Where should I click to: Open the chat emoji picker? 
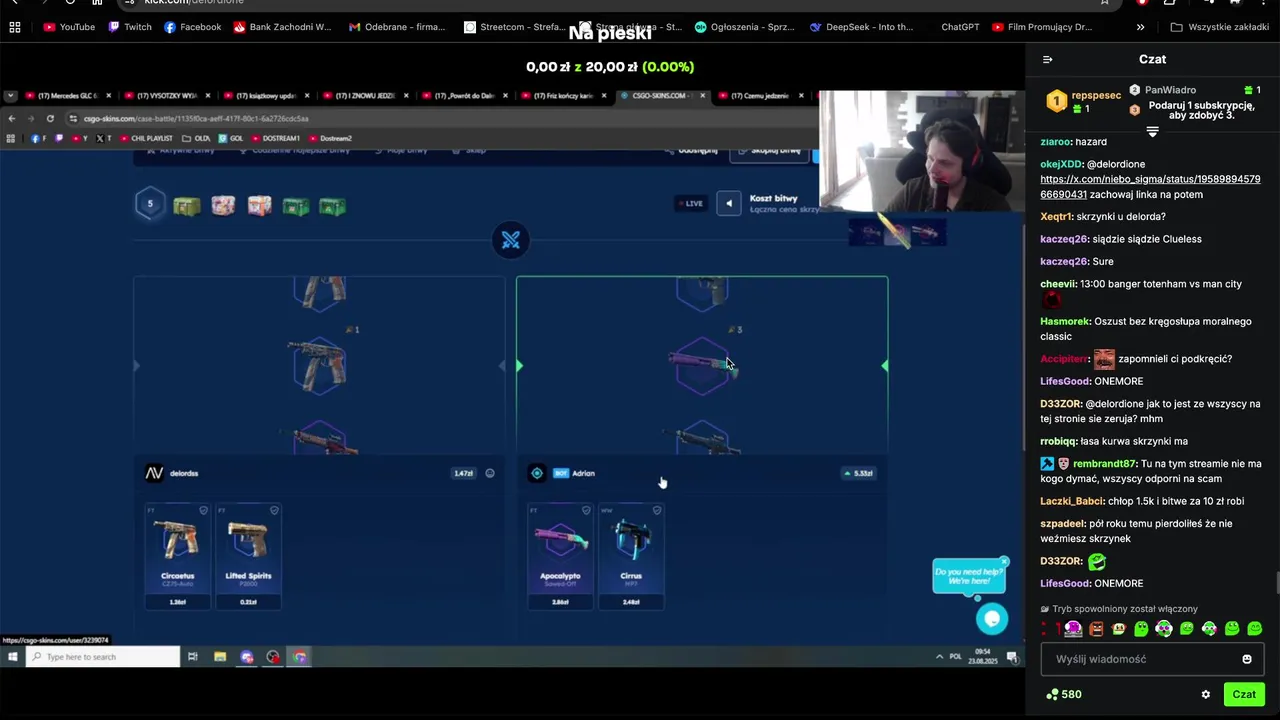coord(1246,659)
